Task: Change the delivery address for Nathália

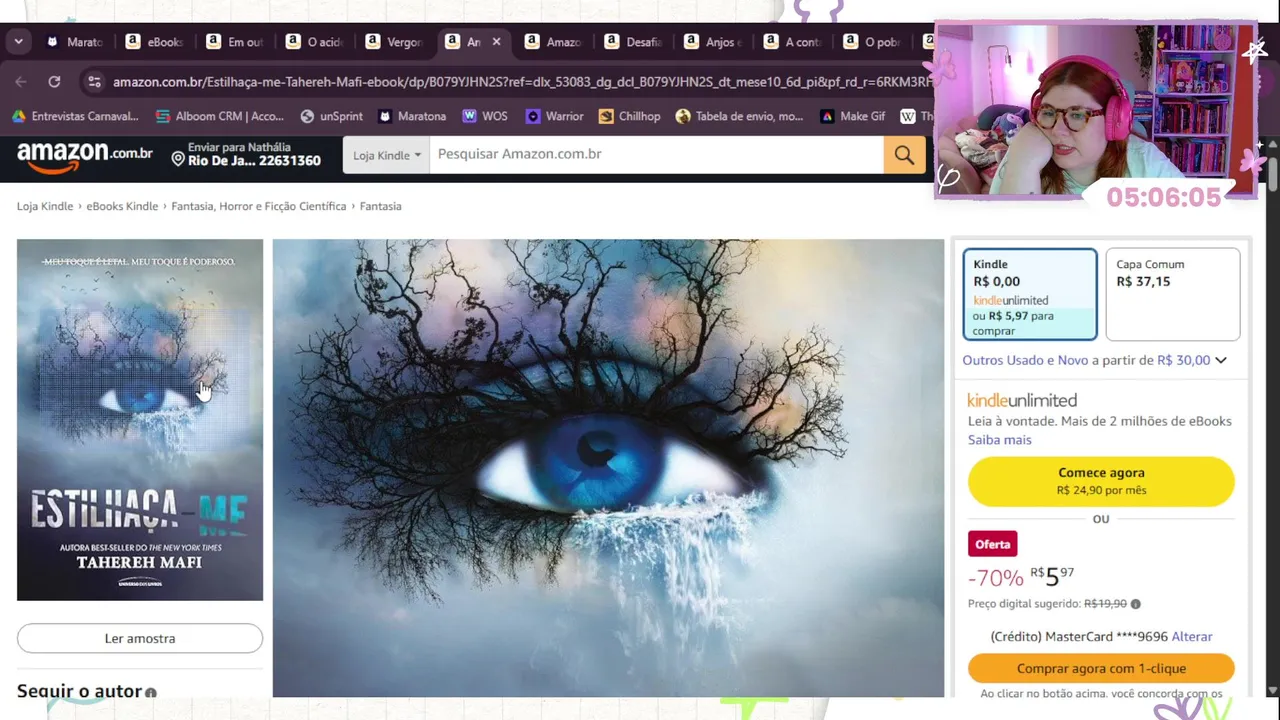Action: [x=246, y=154]
